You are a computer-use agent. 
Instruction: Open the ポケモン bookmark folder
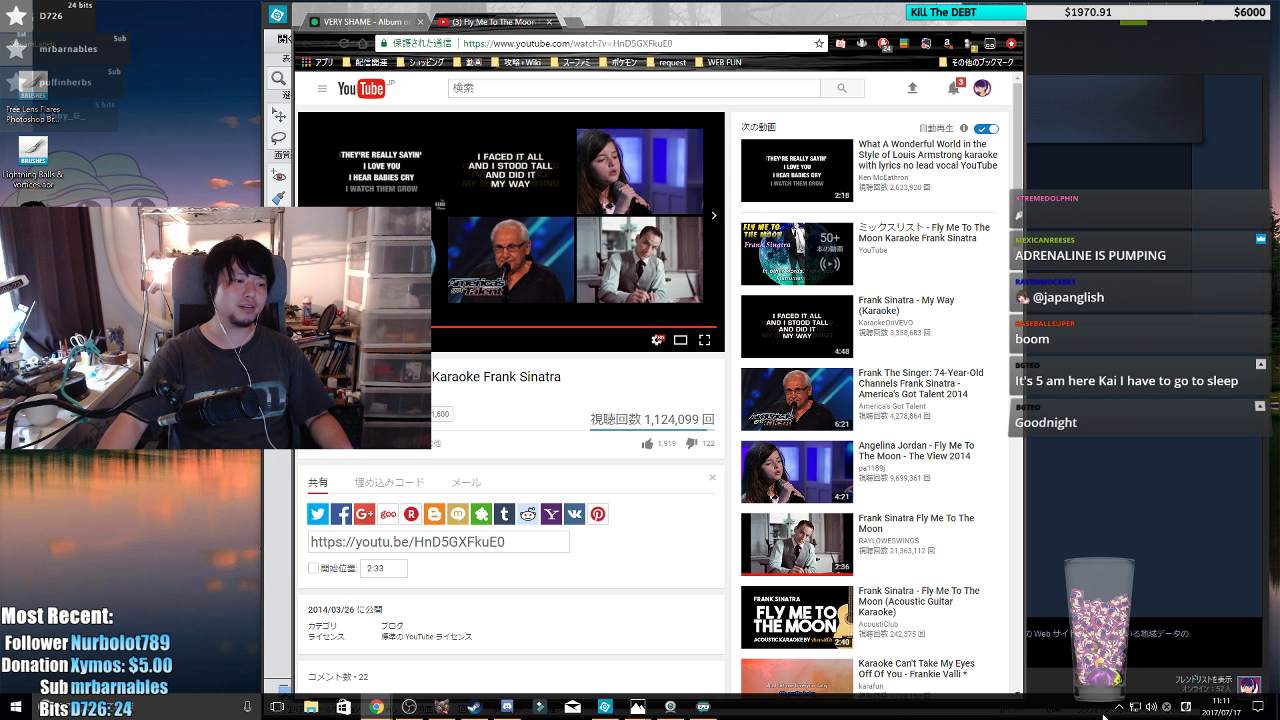617,62
